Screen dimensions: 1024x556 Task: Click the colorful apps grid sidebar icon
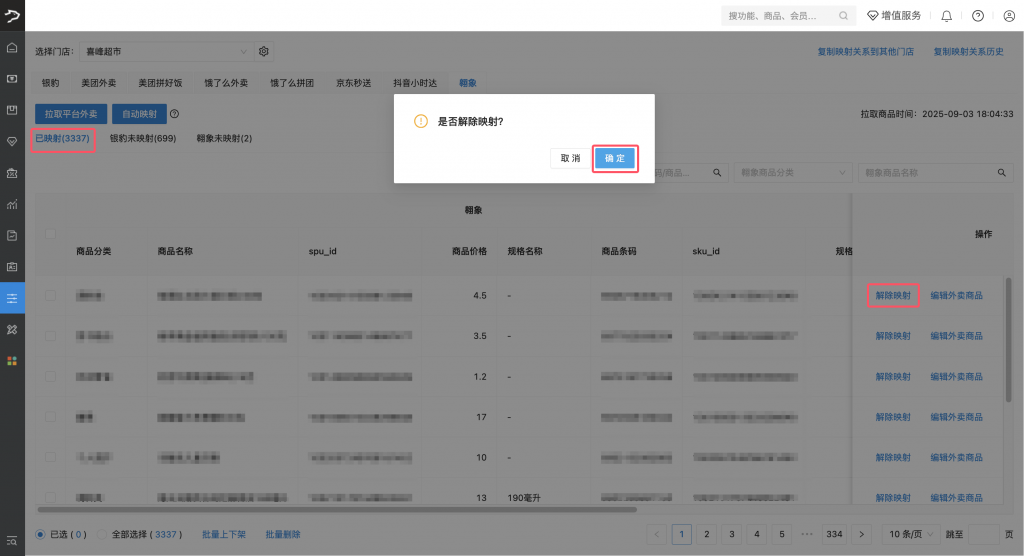point(12,360)
